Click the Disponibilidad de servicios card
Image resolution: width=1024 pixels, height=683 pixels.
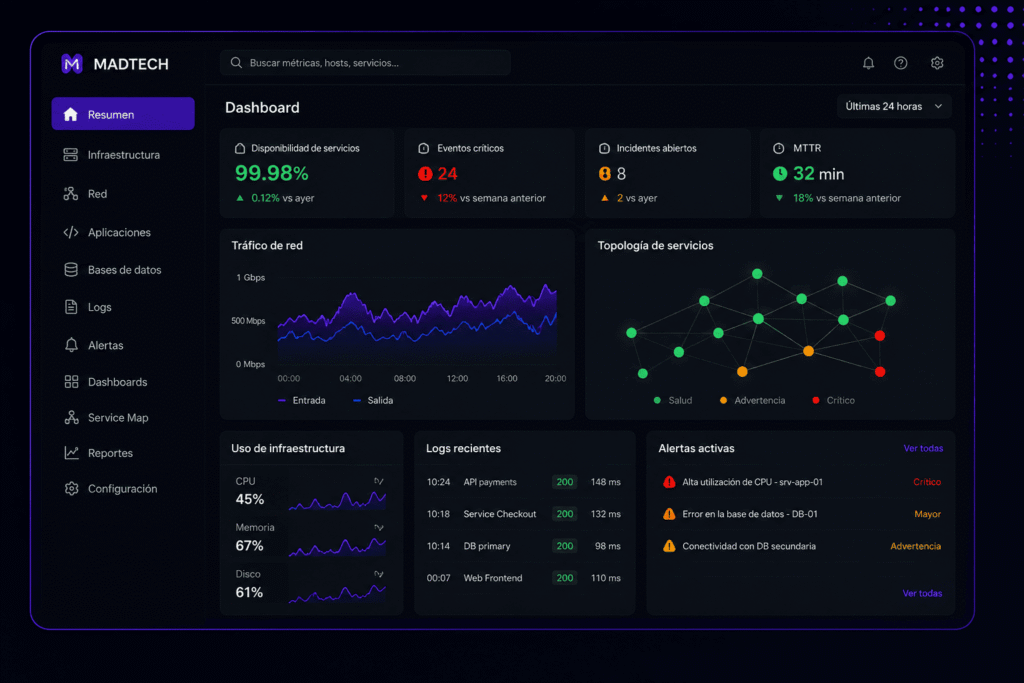tap(307, 172)
